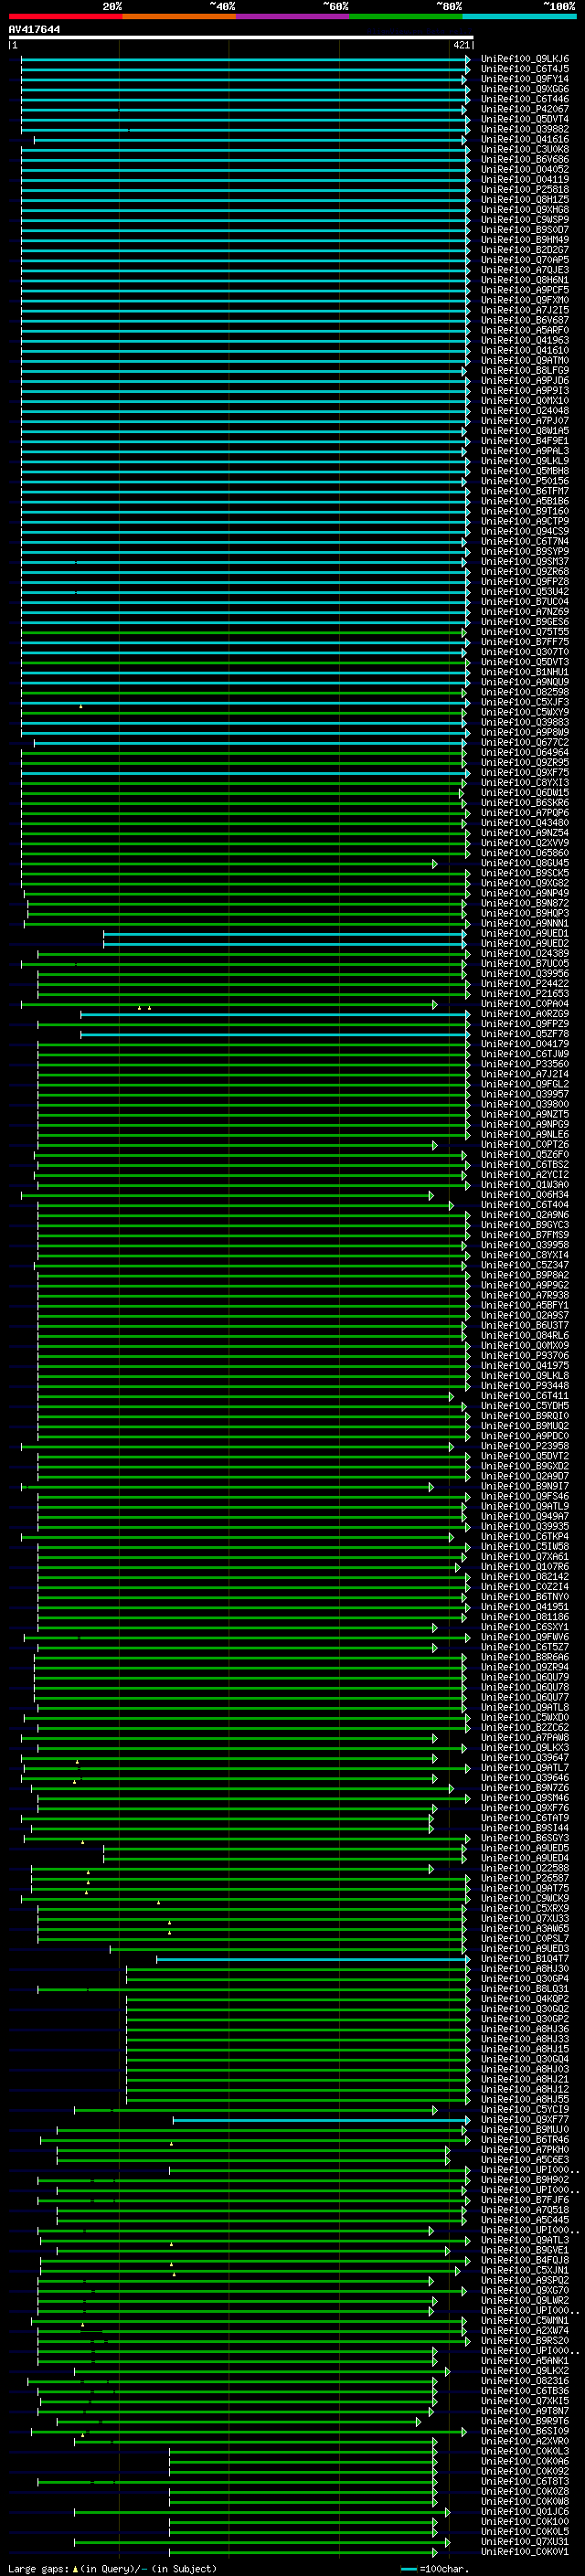Select hit label UniRef100_P33560
This screenshot has width=585, height=2576.
pos(524,1064)
